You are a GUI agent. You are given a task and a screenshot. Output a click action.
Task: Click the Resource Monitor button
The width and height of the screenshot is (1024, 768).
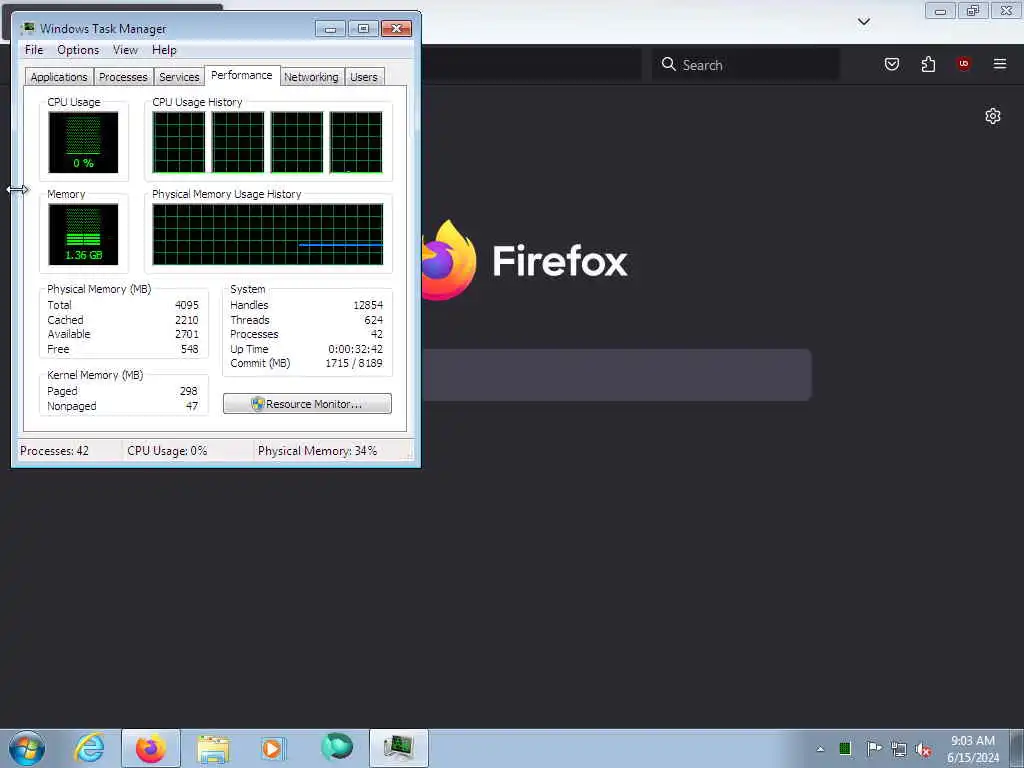tap(308, 404)
